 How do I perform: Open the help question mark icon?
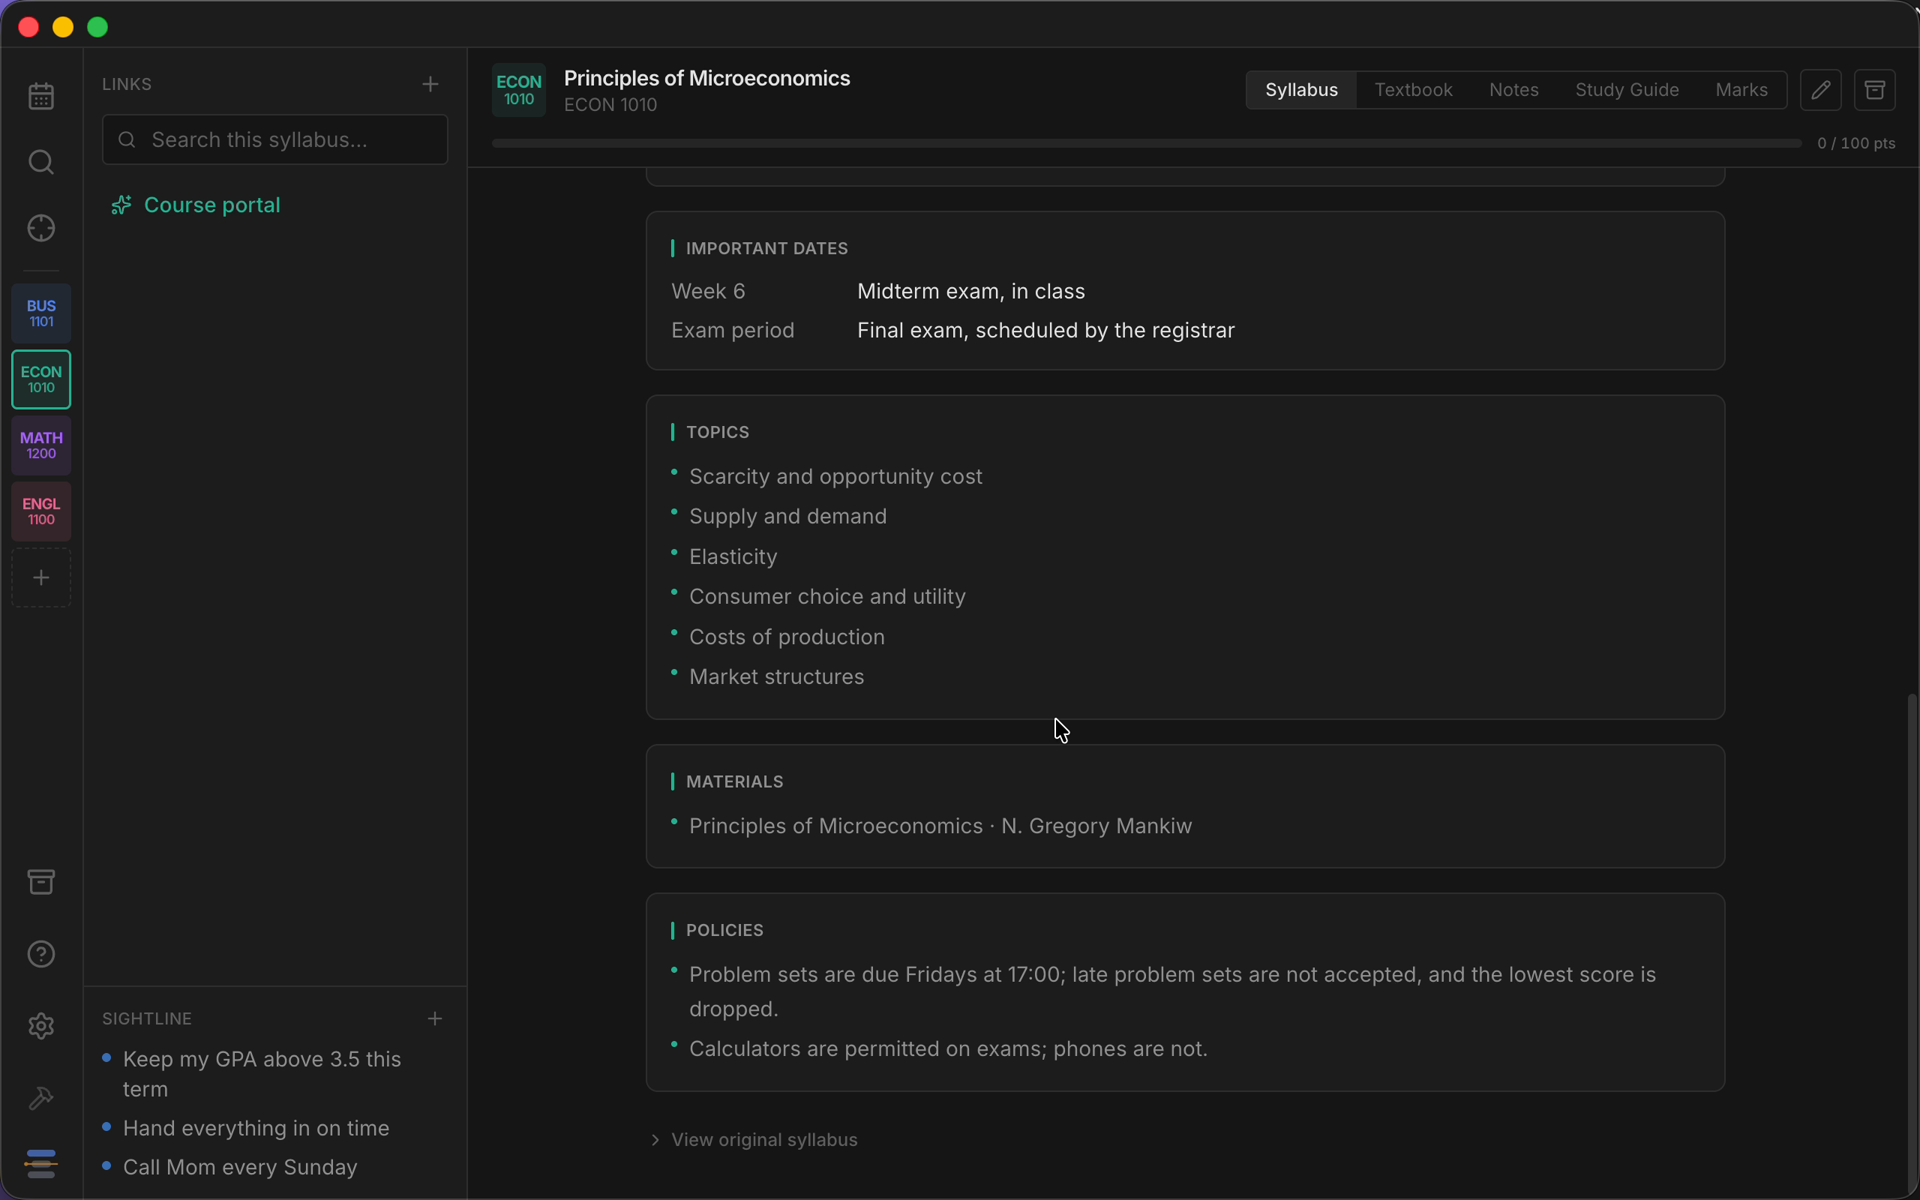[41, 954]
